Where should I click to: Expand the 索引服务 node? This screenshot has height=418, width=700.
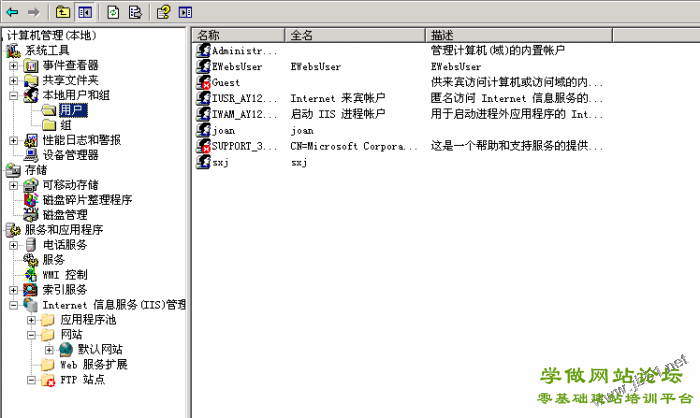point(14,290)
